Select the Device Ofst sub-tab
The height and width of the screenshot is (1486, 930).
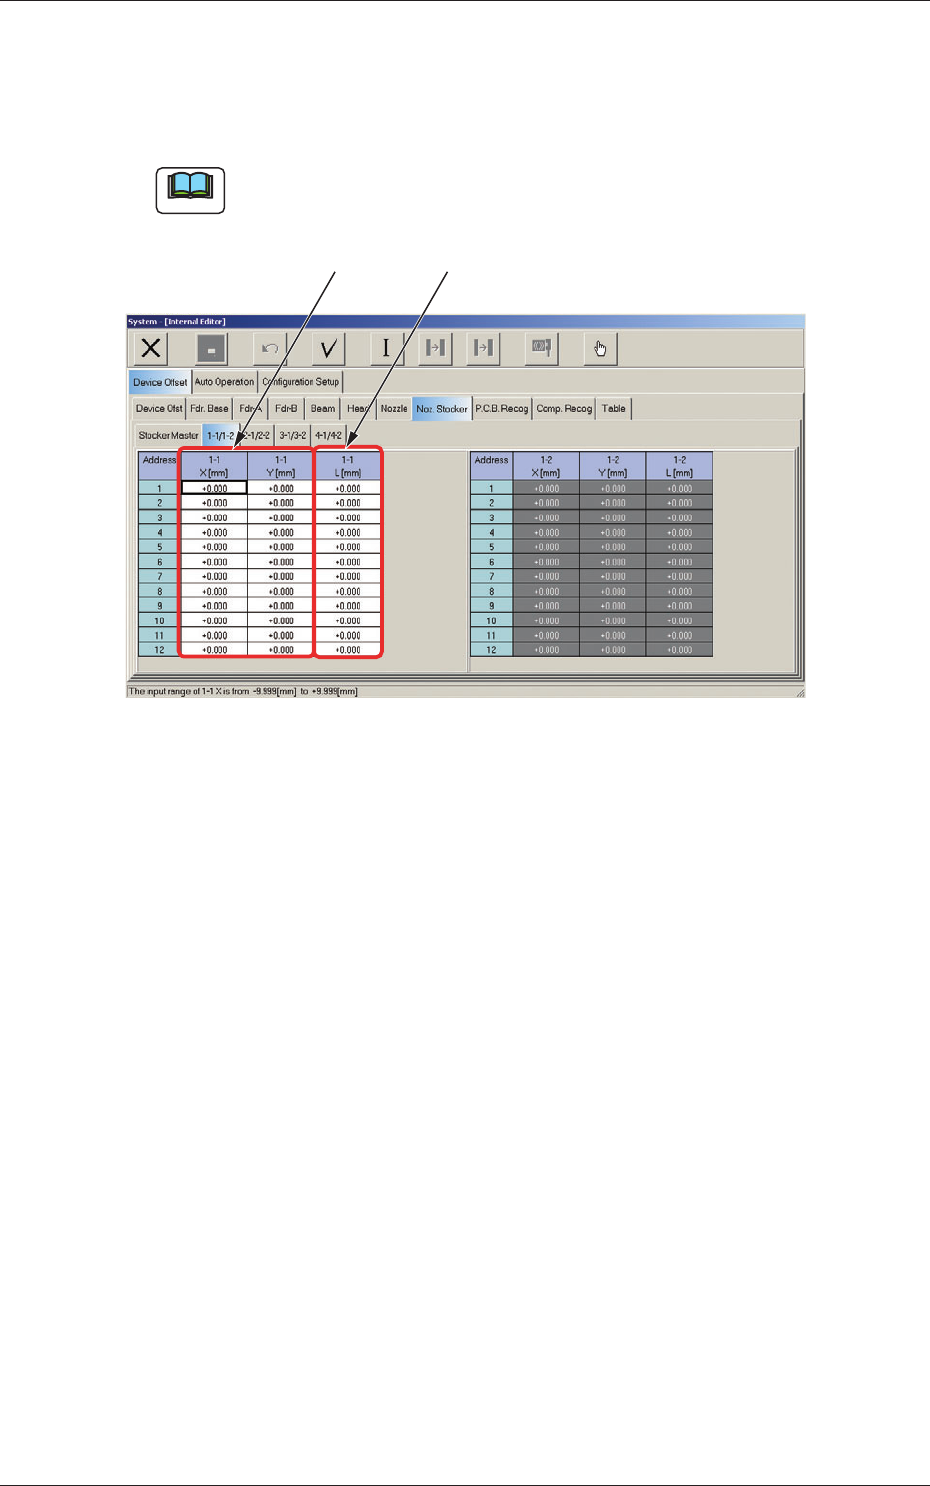(x=159, y=408)
